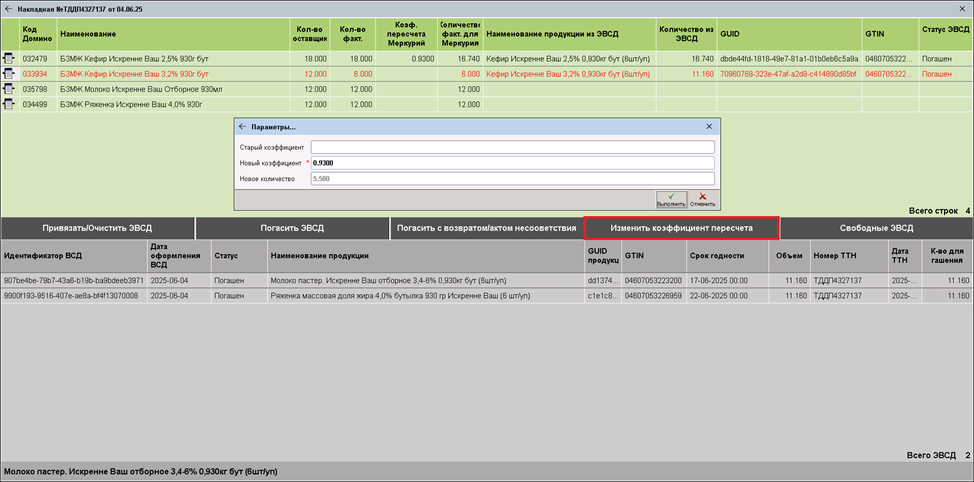
Task: Click Изменить коэффициент пересчета button
Action: pos(681,228)
